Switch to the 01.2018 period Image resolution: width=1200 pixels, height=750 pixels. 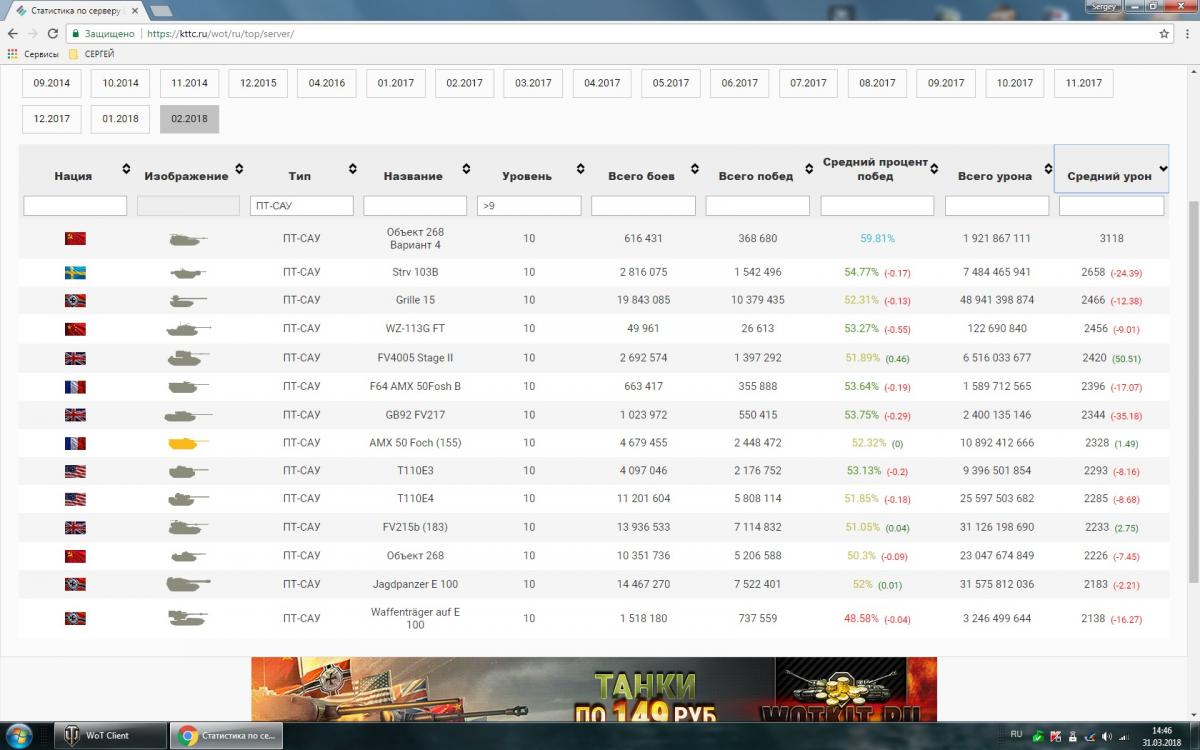pyautogui.click(x=120, y=119)
